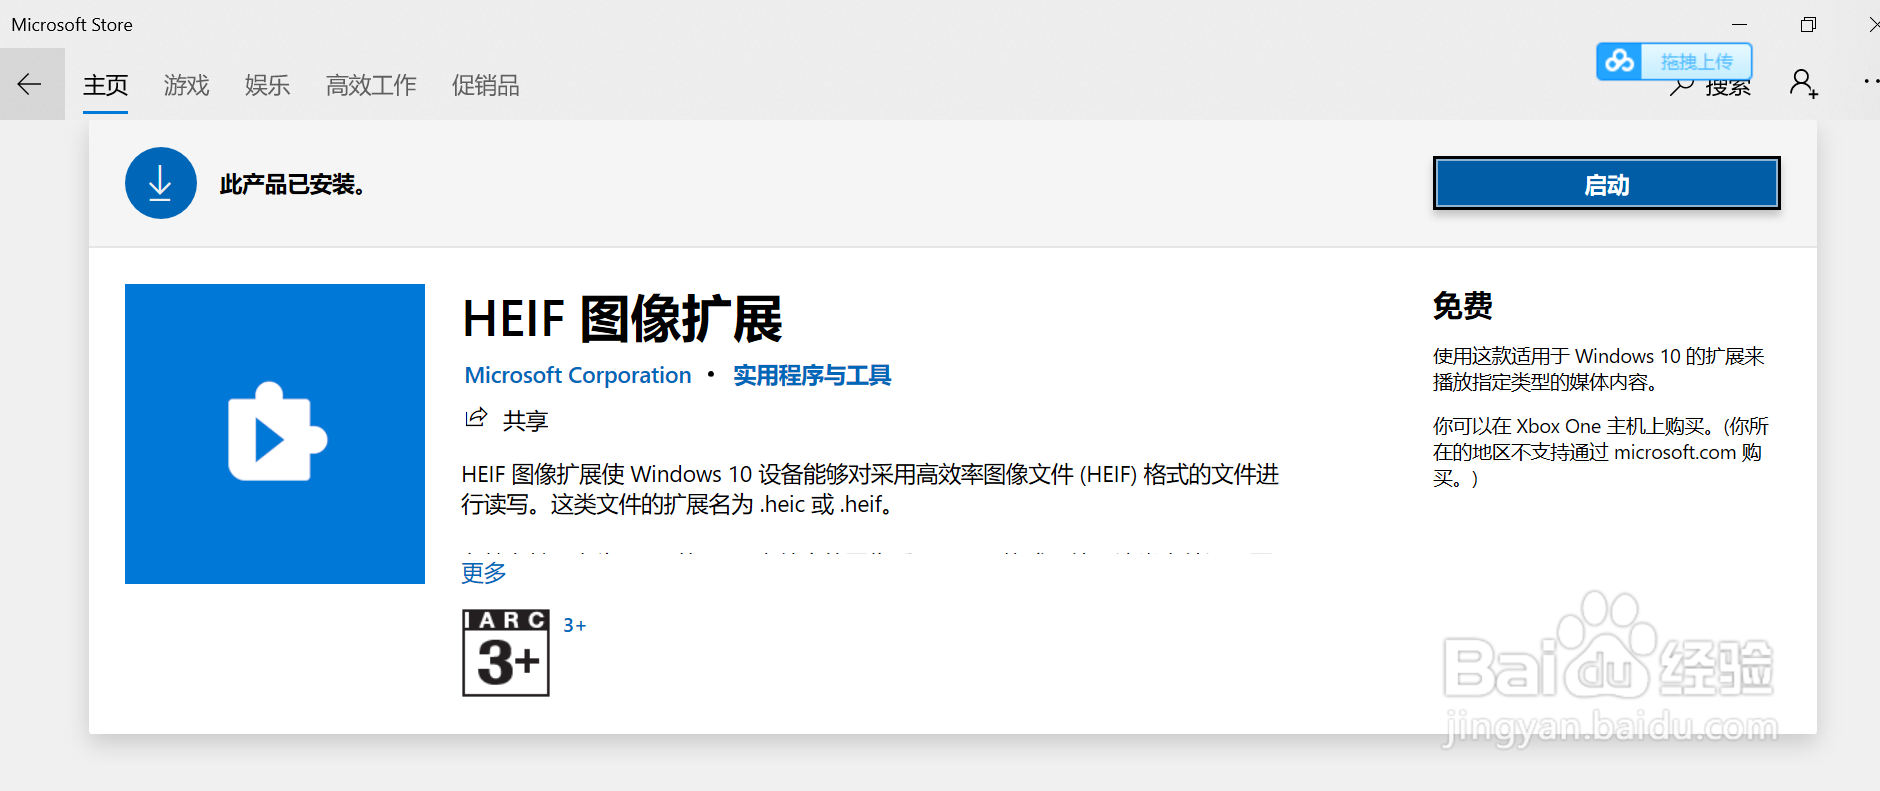Click the HEIF 图像扩展 title text
Image resolution: width=1880 pixels, height=791 pixels.
tap(622, 319)
